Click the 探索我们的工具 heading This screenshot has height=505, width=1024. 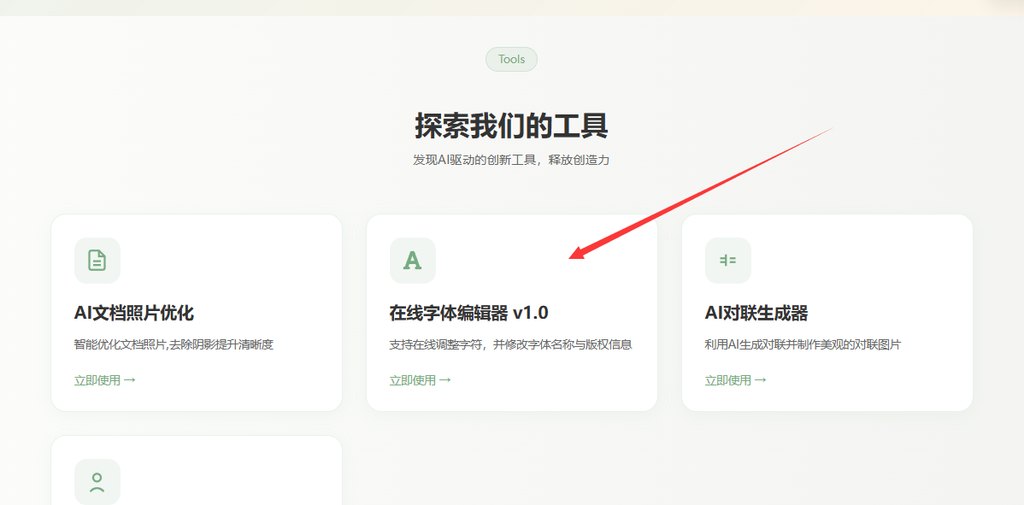[x=511, y=125]
